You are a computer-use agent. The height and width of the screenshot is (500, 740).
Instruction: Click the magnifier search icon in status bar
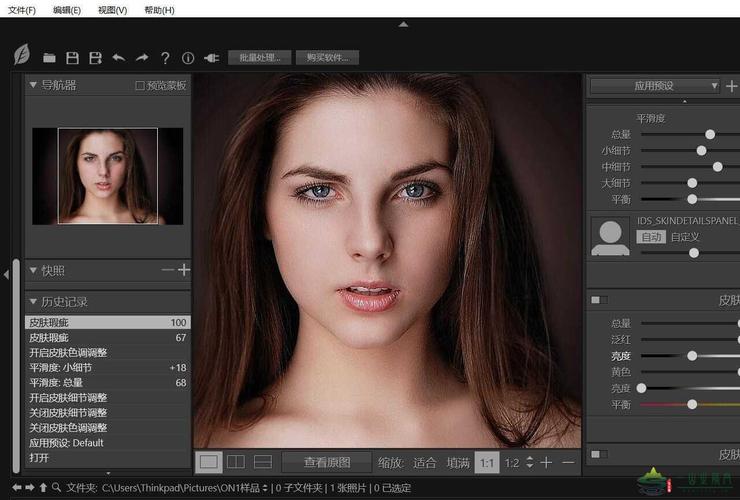[56, 487]
